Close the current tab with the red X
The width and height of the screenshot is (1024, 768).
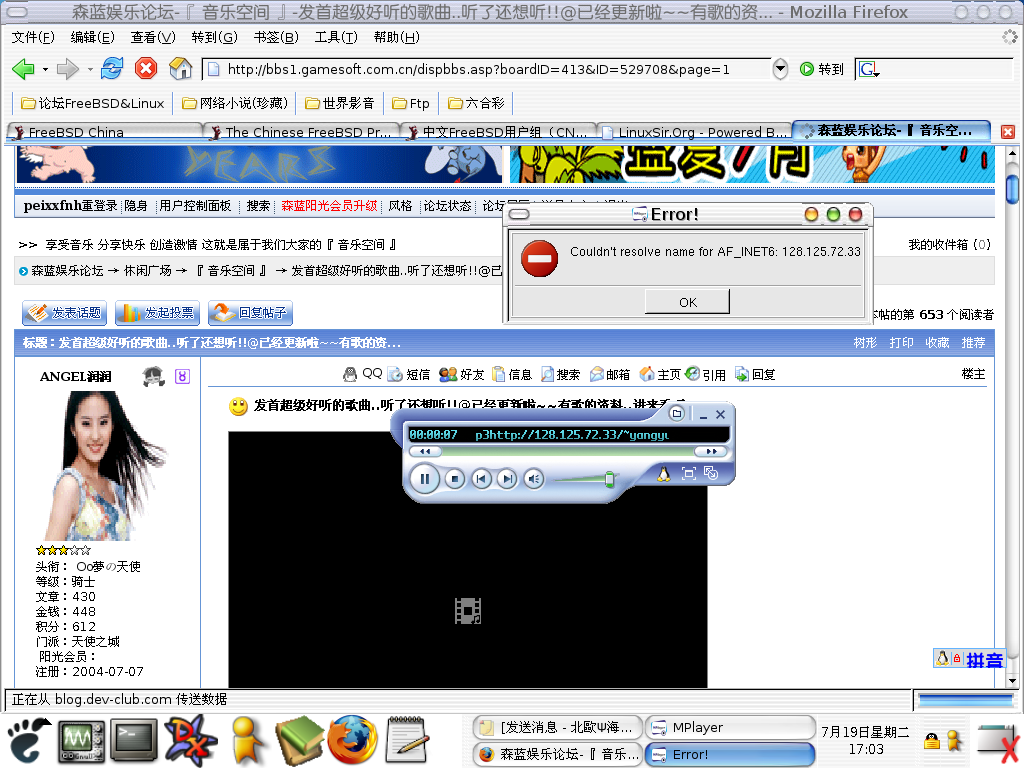point(1008,132)
